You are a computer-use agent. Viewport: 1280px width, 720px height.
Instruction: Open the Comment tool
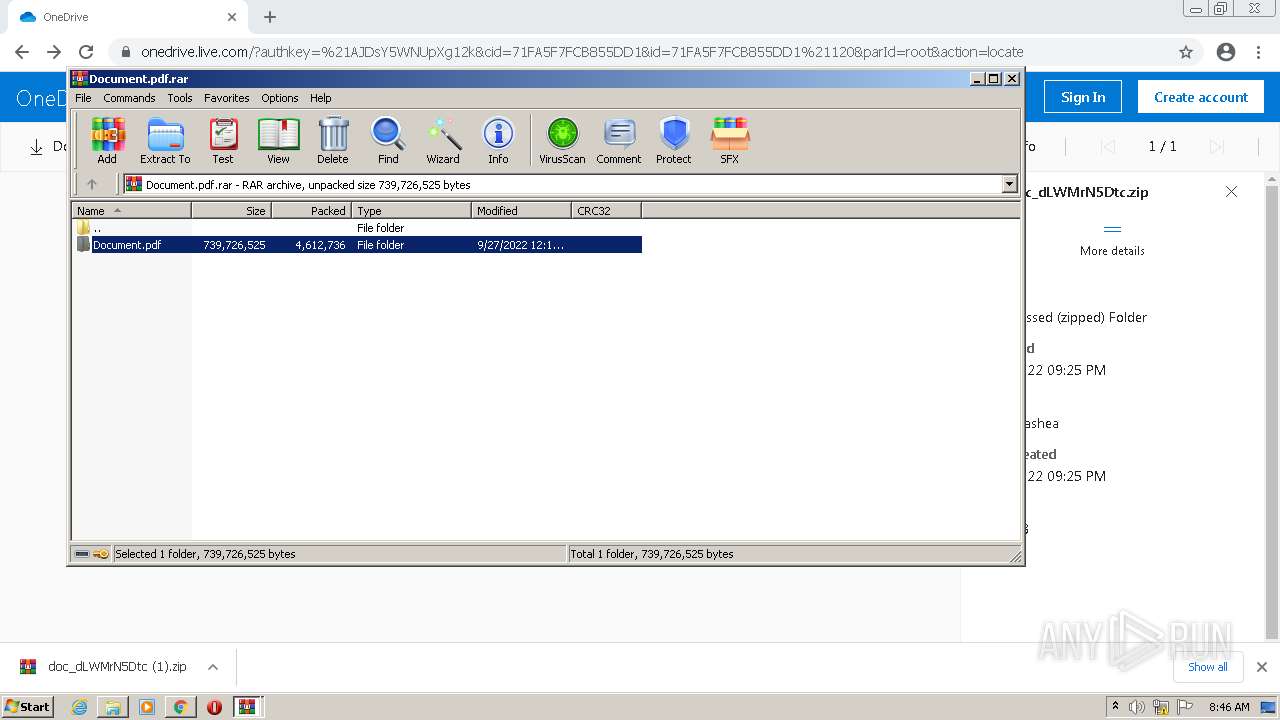click(619, 140)
